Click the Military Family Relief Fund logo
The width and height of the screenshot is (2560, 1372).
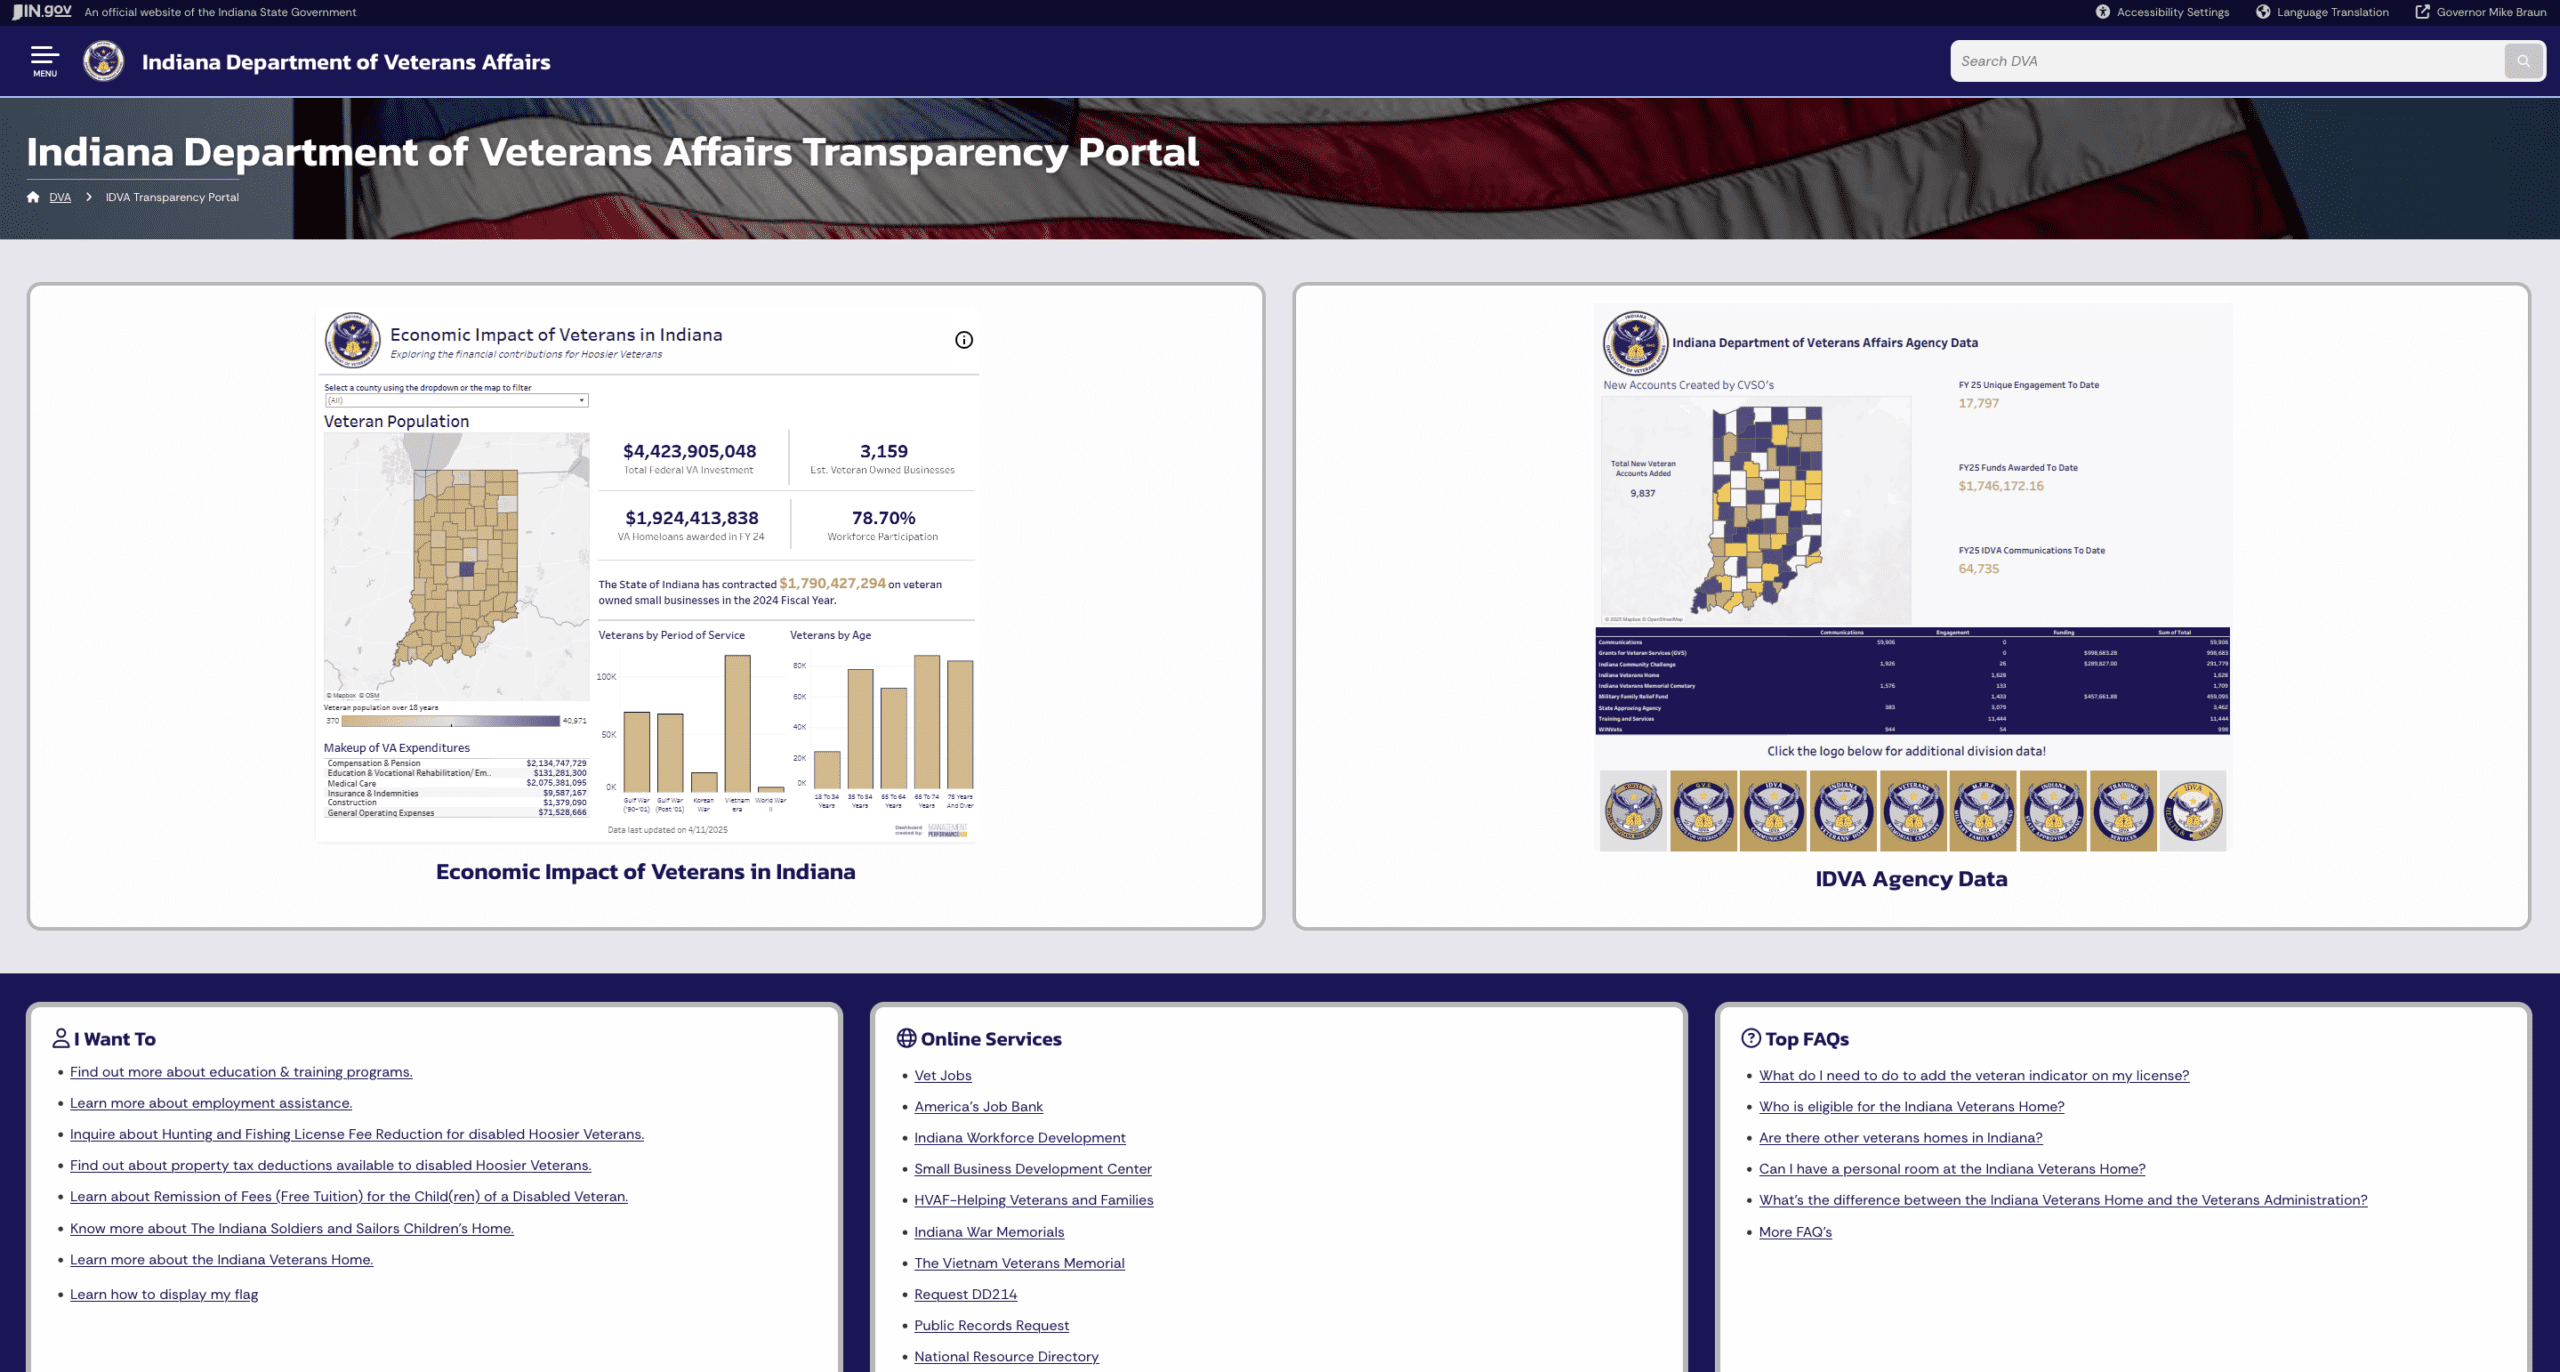1983,811
